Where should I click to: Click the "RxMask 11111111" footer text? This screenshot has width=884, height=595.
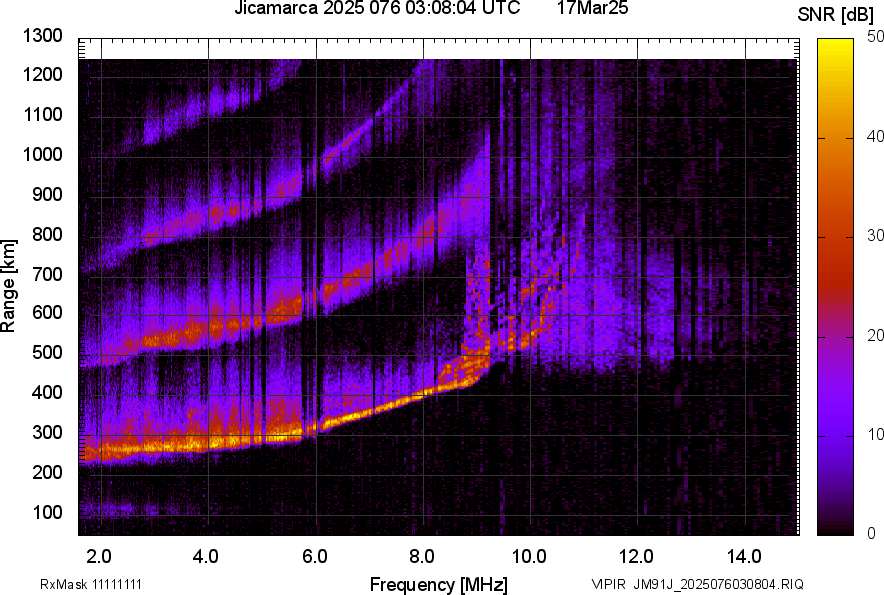pos(91,584)
